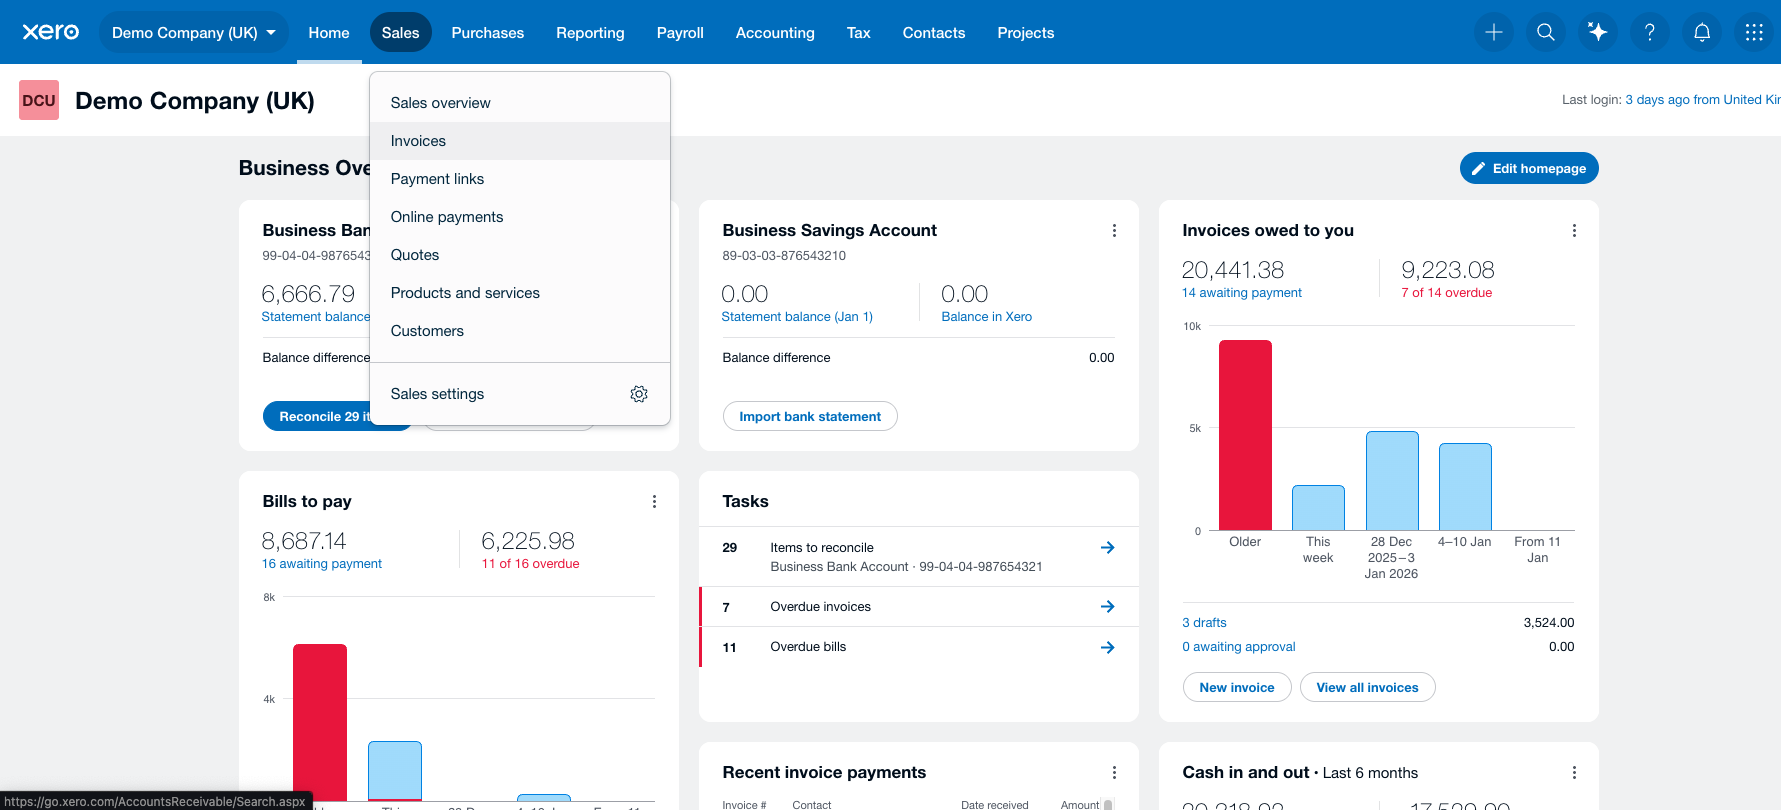Click the red Older invoices bar

1245,435
